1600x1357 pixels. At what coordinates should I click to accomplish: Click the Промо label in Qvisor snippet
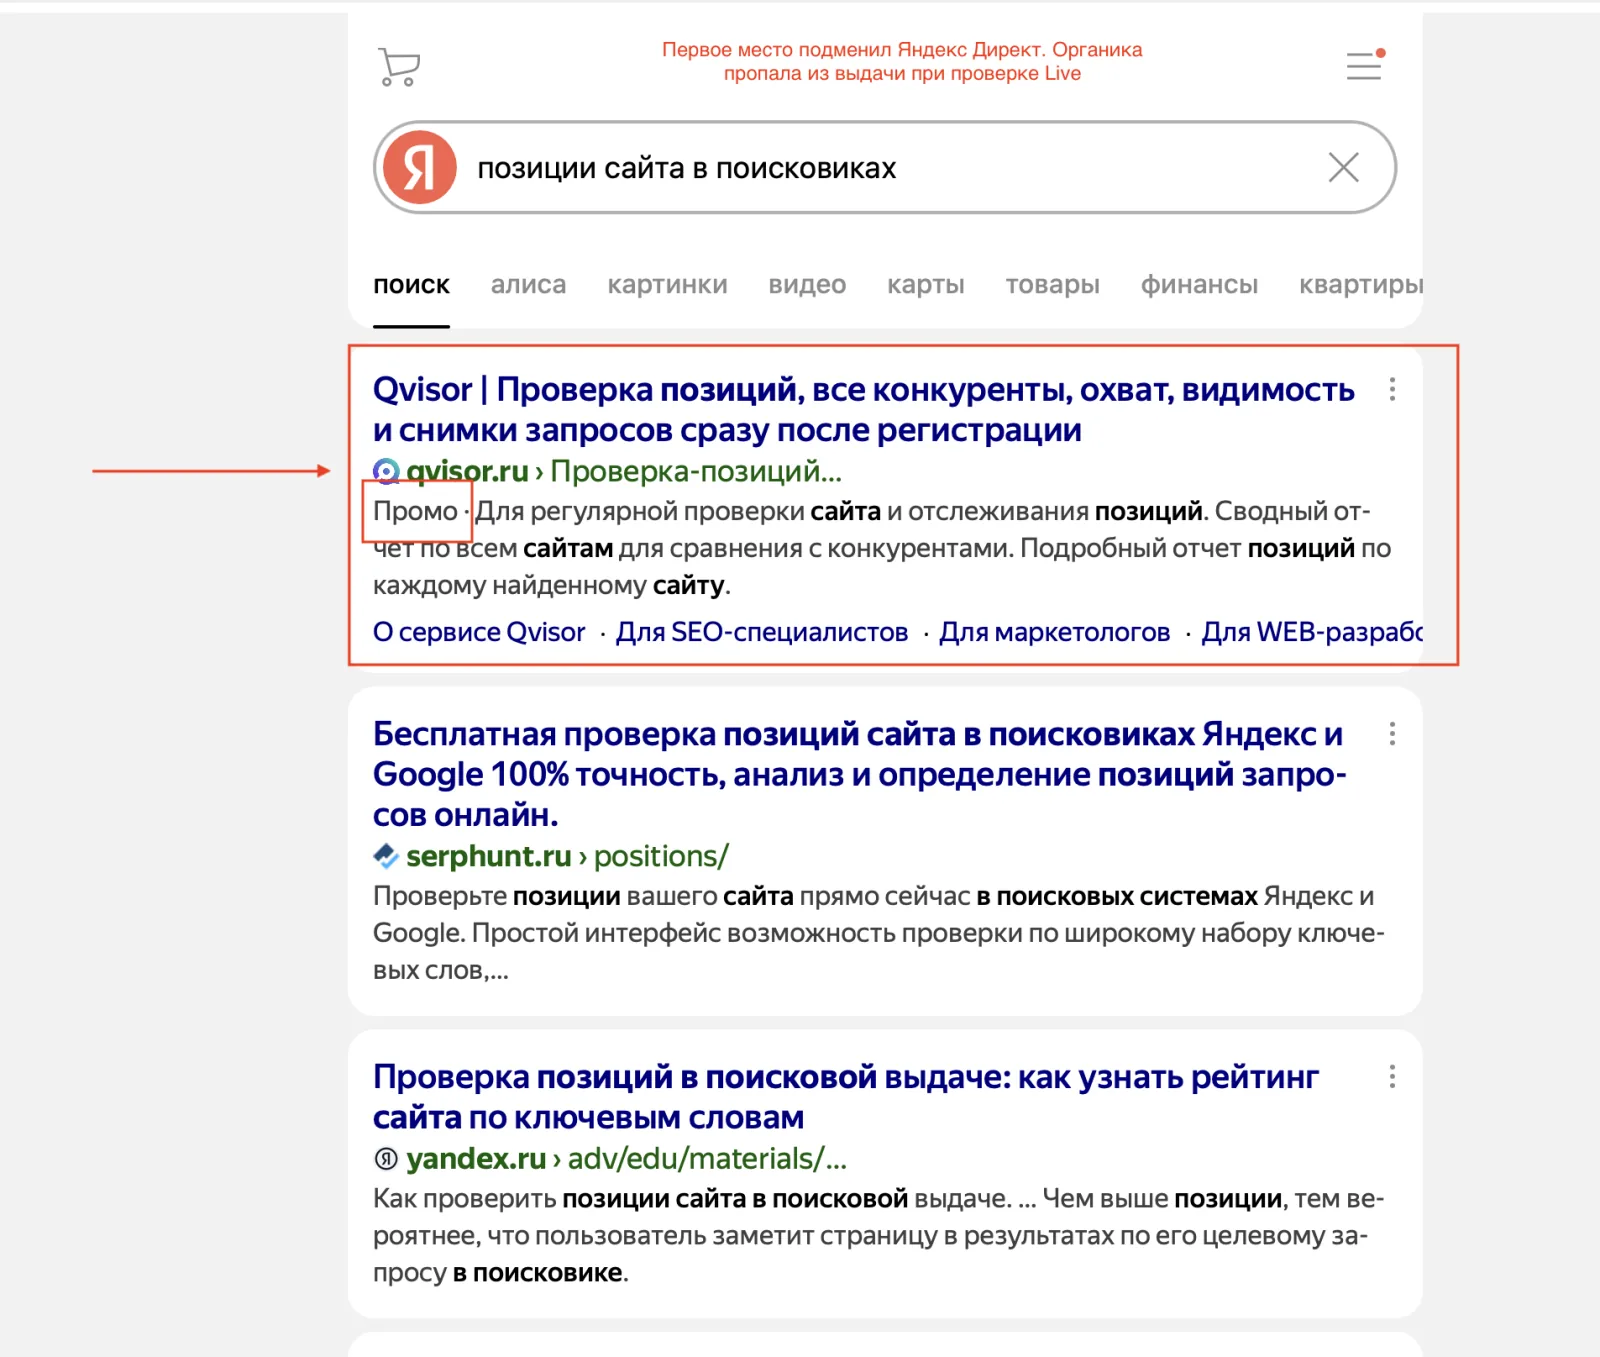415,511
